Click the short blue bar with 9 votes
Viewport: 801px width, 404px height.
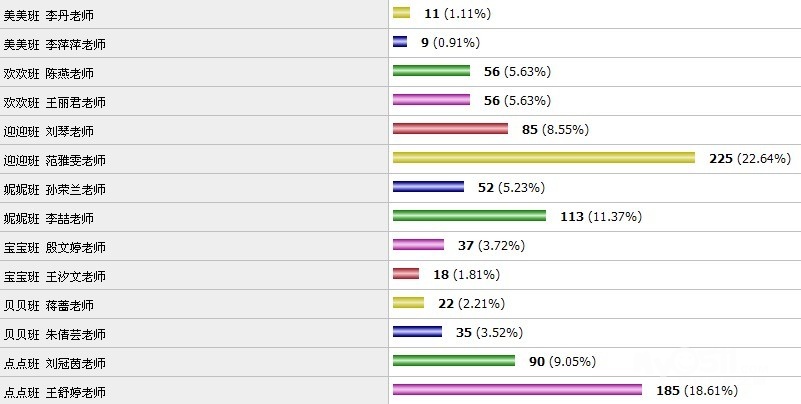tap(400, 42)
